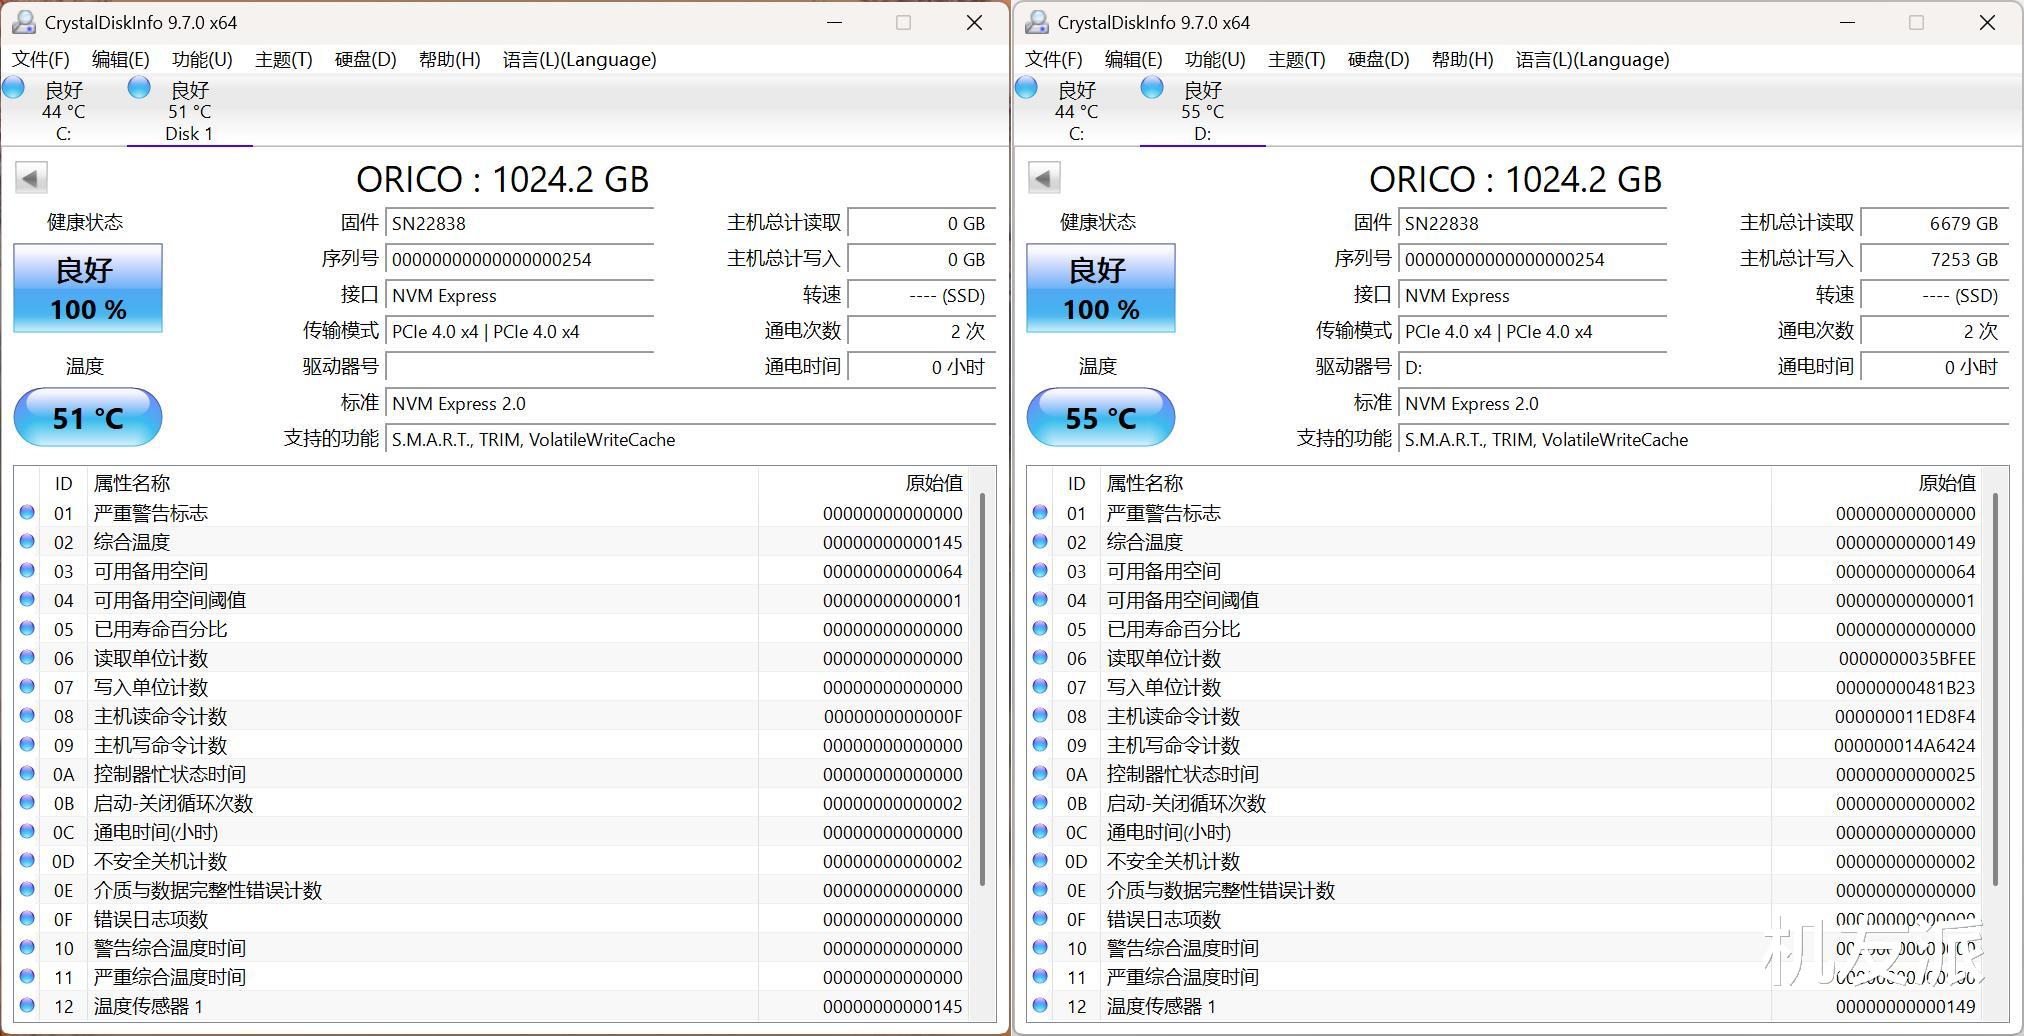Right window: click status orb of 综合温度 row
Image resolution: width=2024 pixels, height=1036 pixels.
(1040, 542)
